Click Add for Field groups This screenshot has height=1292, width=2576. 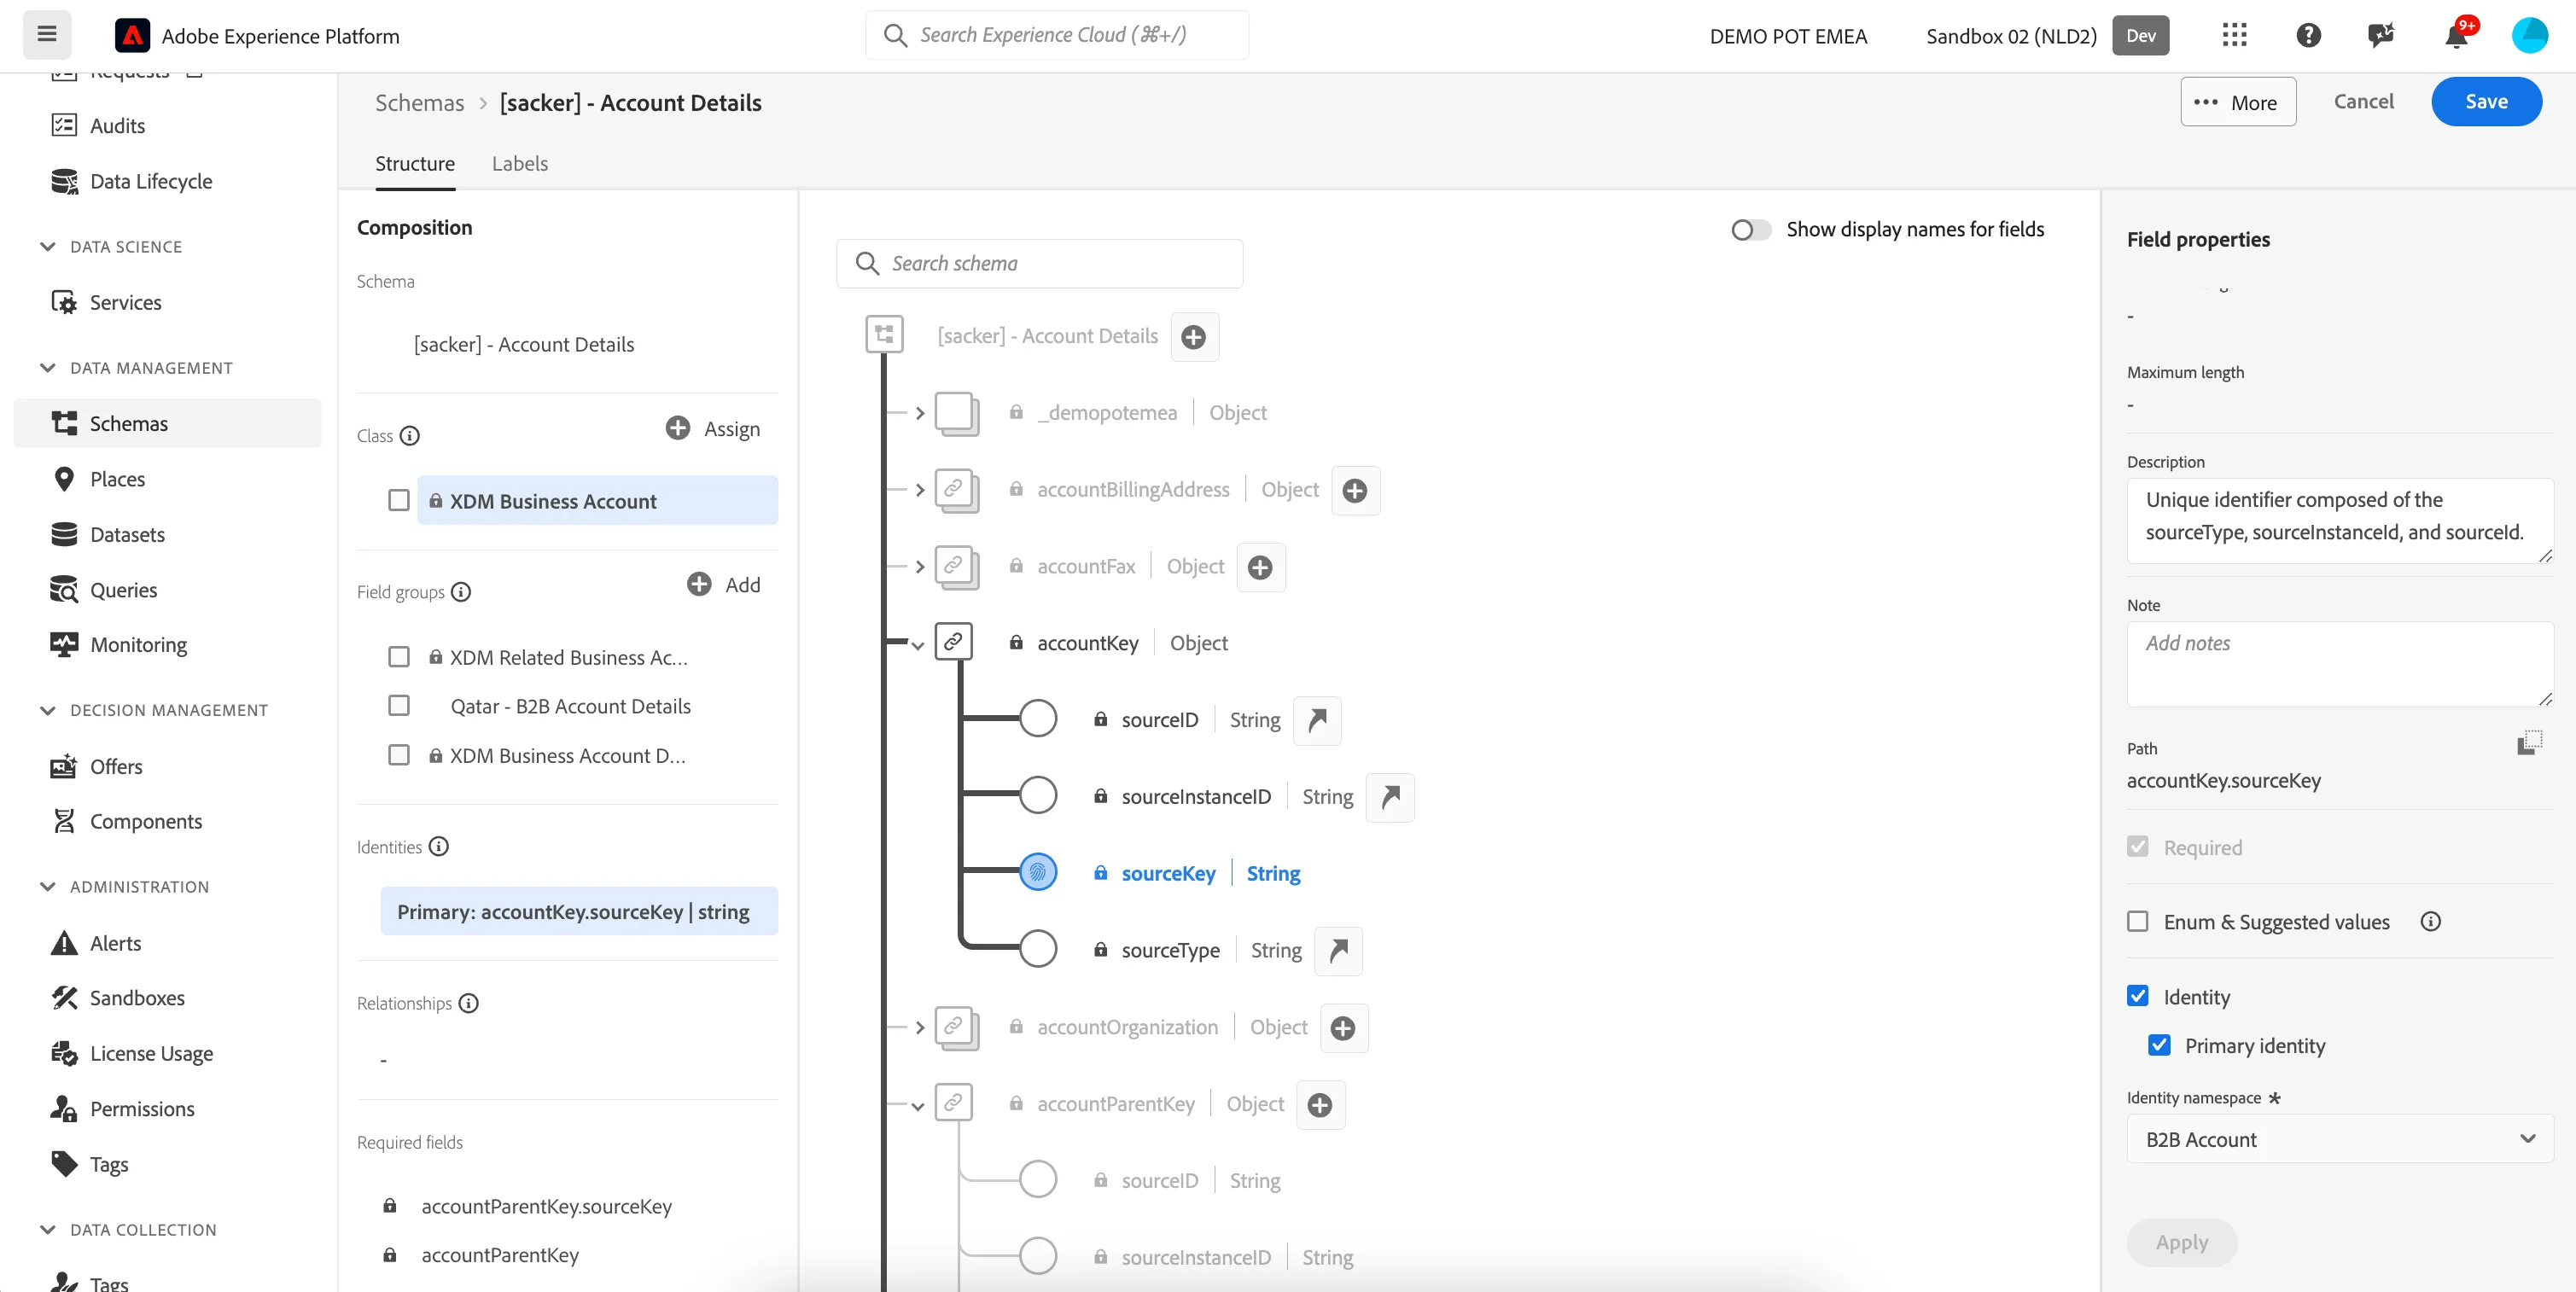(x=724, y=585)
